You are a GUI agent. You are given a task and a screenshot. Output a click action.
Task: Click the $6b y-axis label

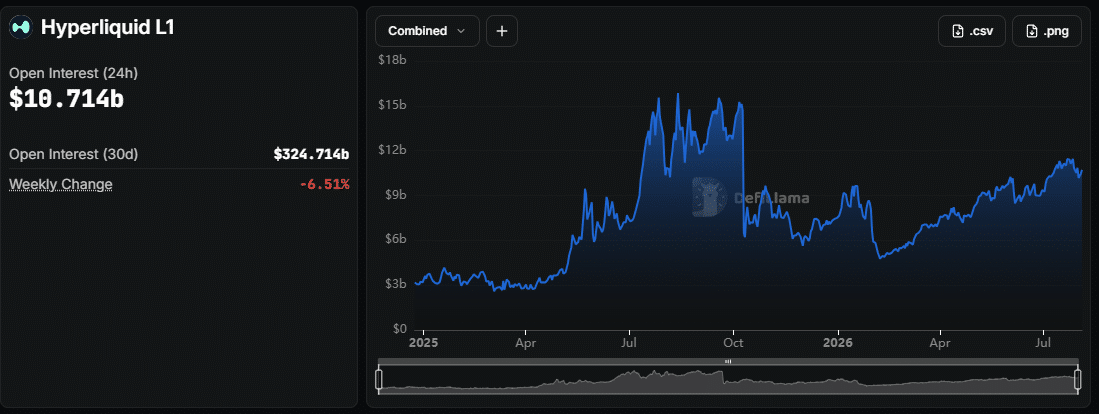tap(395, 240)
